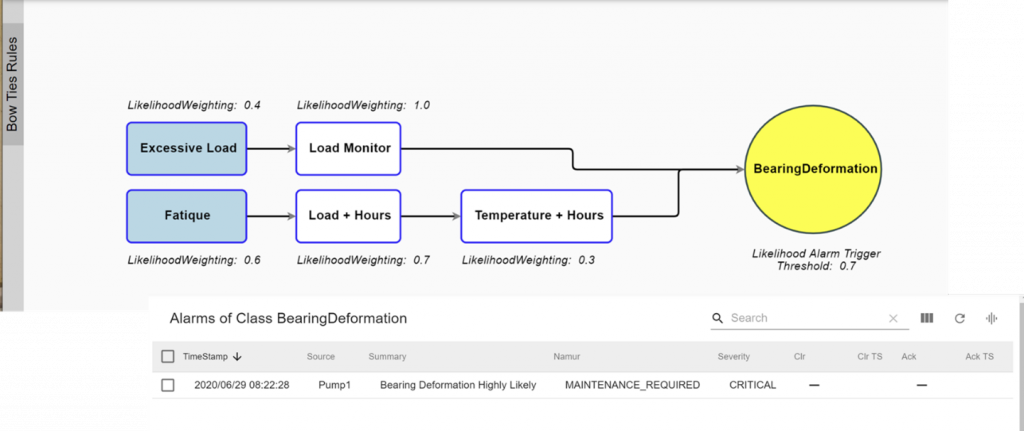Click the Clr TS column header
The height and width of the screenshot is (431, 1024).
(x=870, y=357)
